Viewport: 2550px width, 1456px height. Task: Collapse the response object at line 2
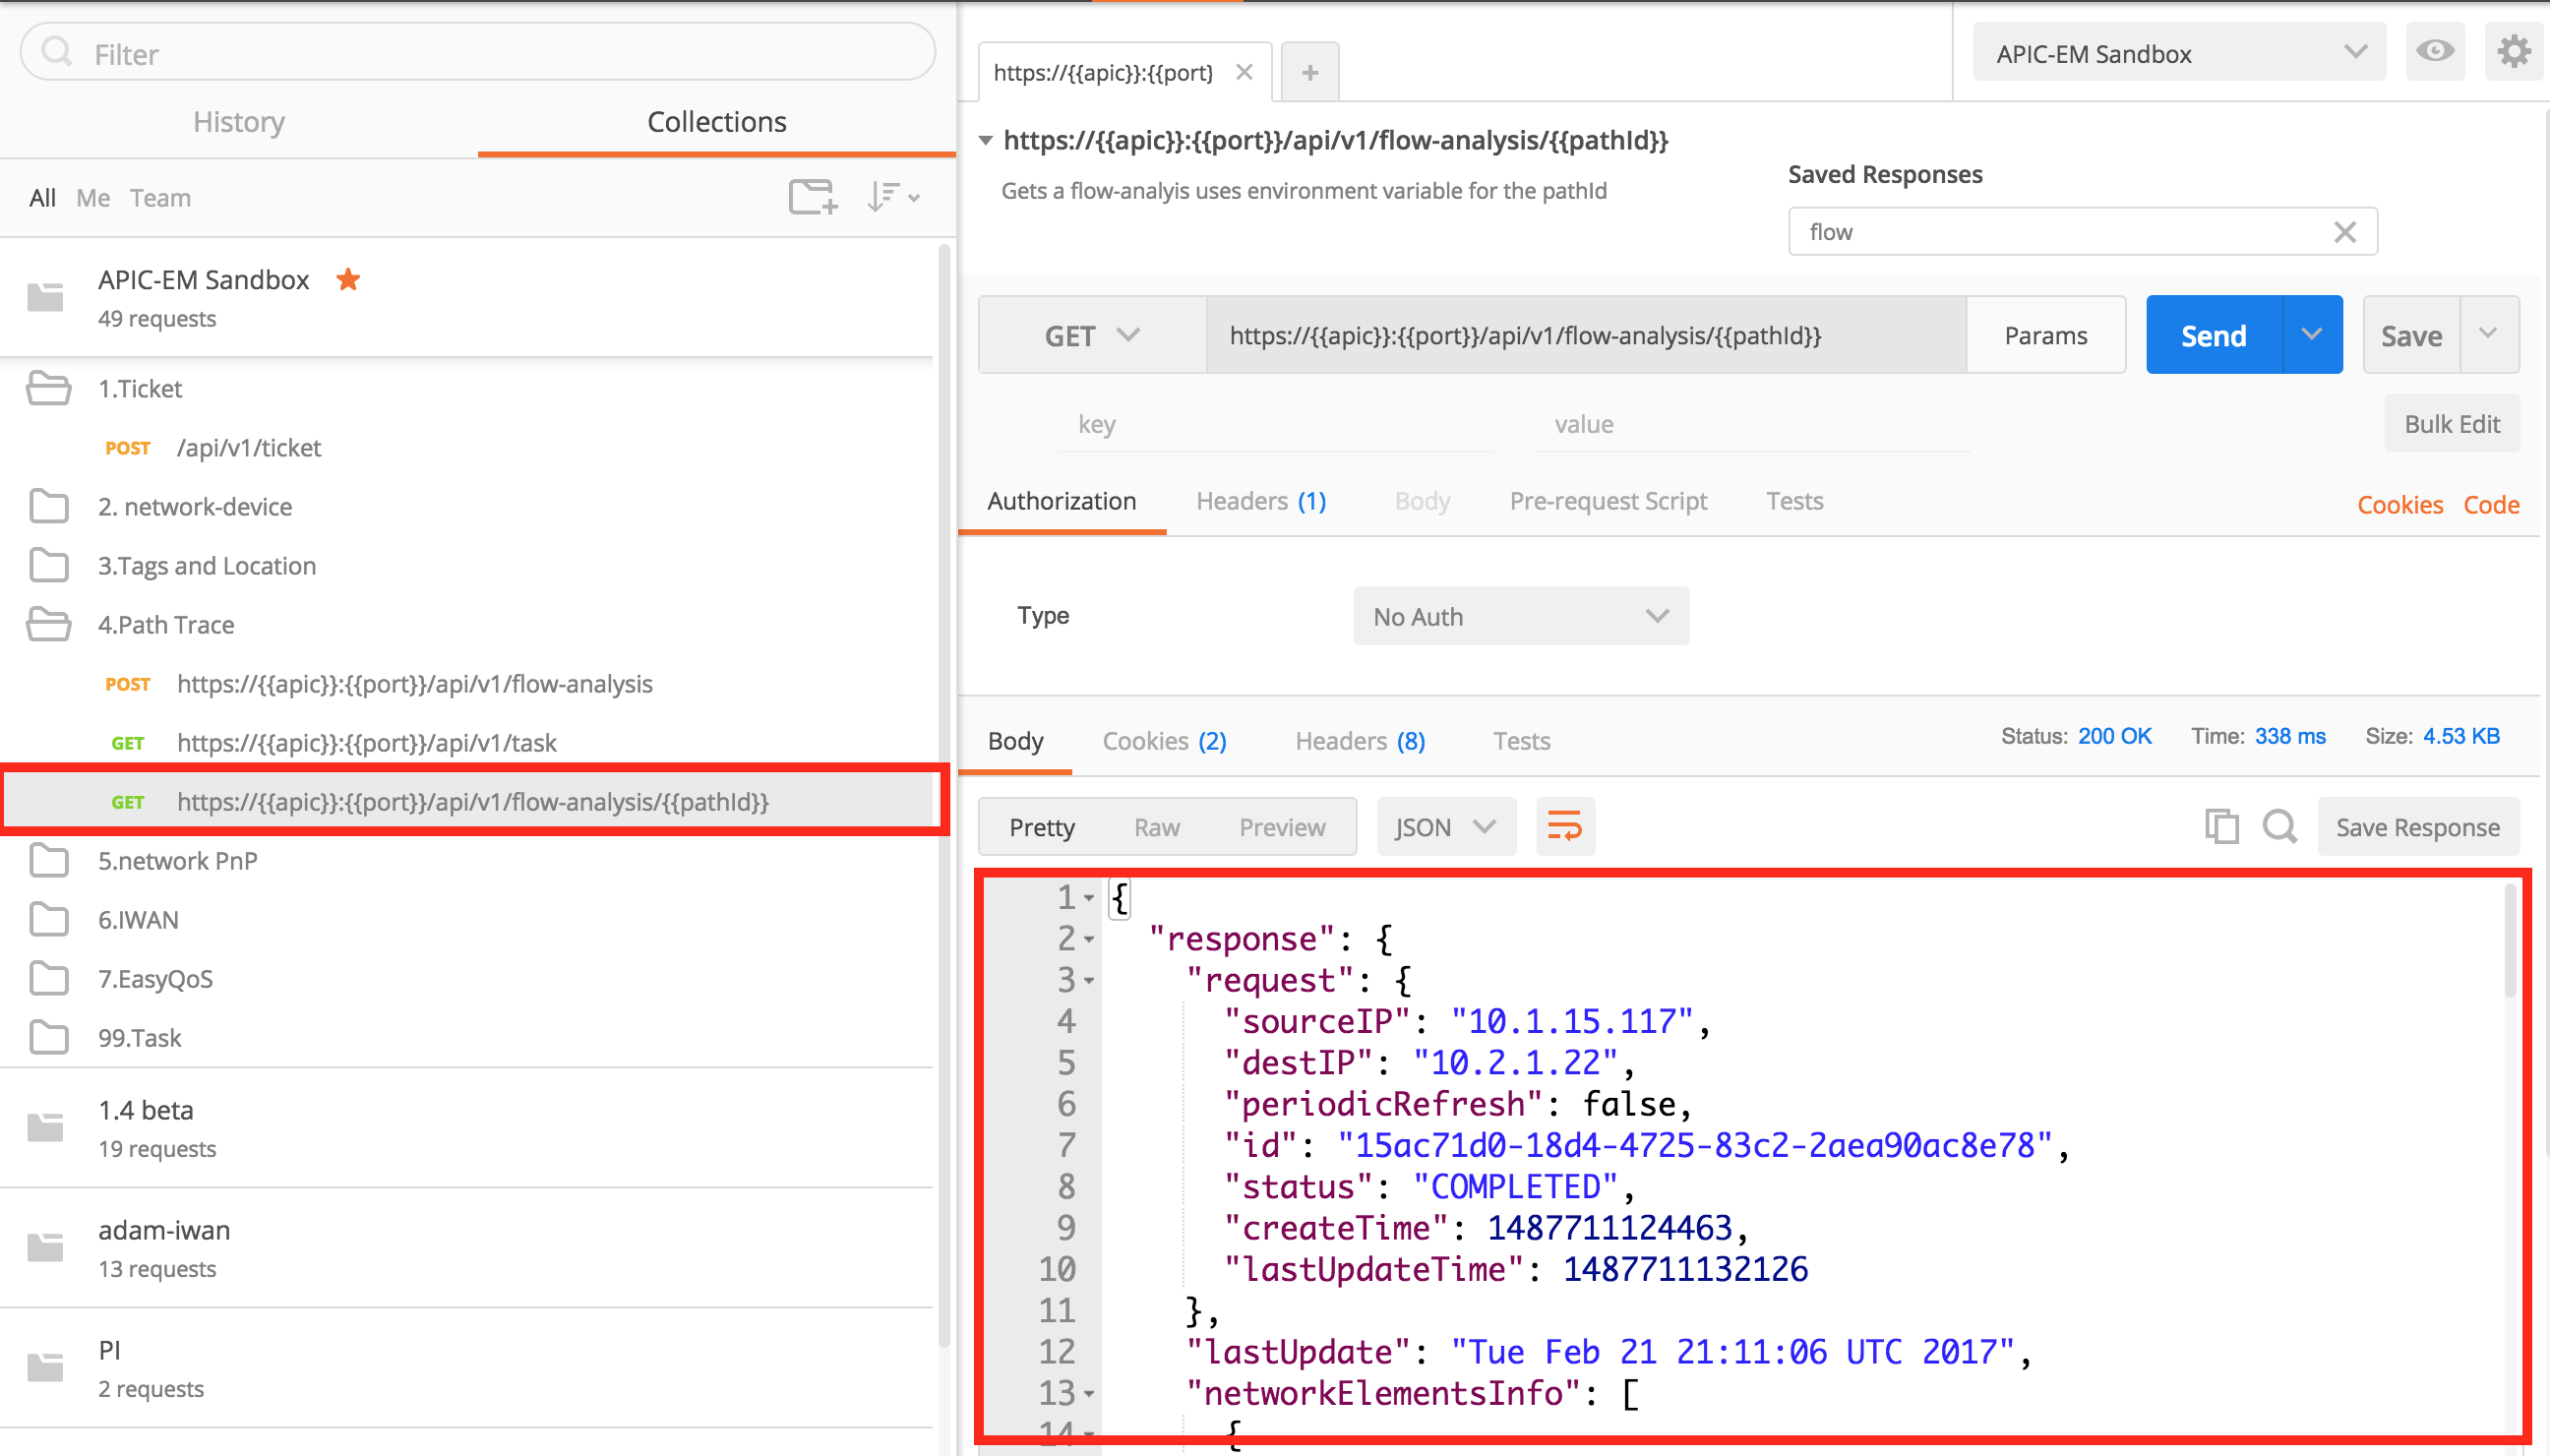coord(1089,939)
